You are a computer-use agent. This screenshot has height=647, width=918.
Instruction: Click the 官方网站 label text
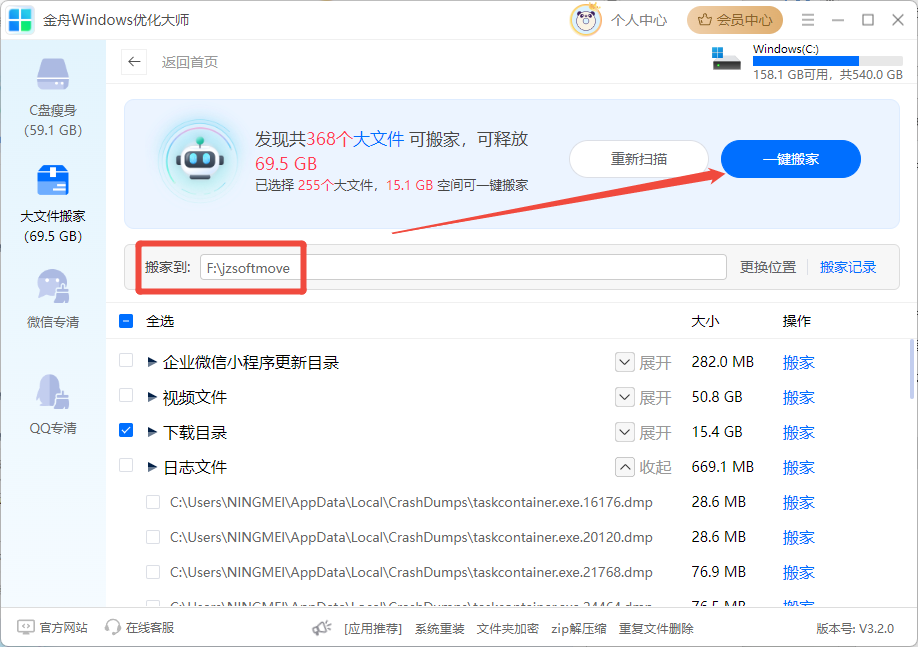tap(64, 628)
